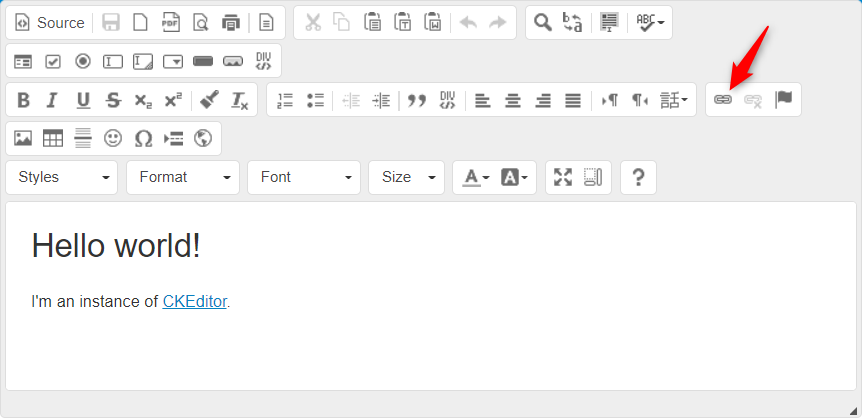The image size is (862, 418).
Task: Choose Paste from Word
Action: point(433,23)
